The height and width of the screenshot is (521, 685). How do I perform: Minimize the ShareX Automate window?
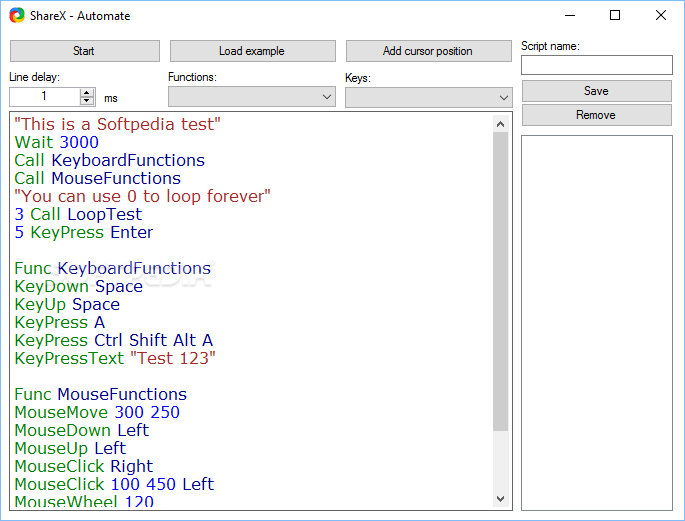point(570,15)
